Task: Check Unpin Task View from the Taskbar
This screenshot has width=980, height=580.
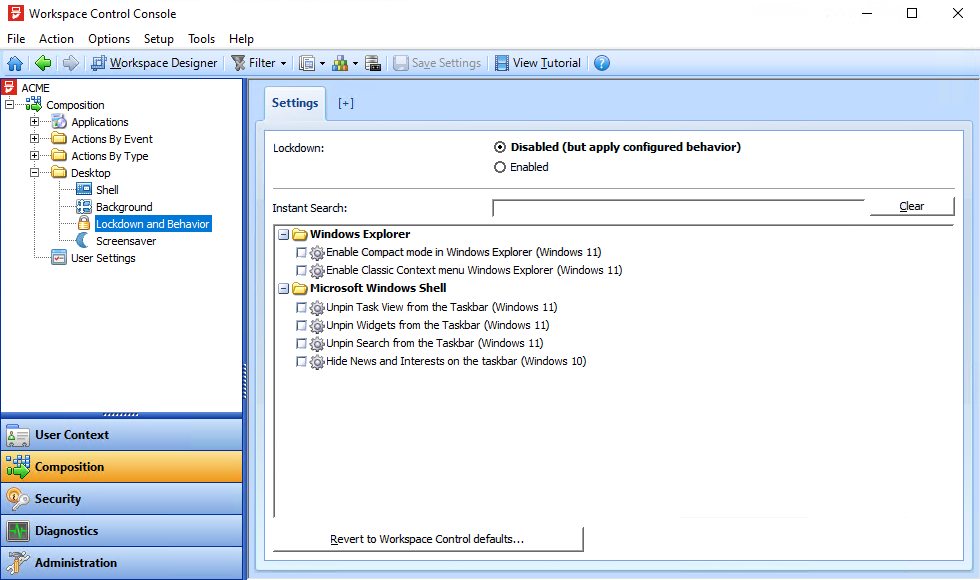Action: (x=301, y=308)
